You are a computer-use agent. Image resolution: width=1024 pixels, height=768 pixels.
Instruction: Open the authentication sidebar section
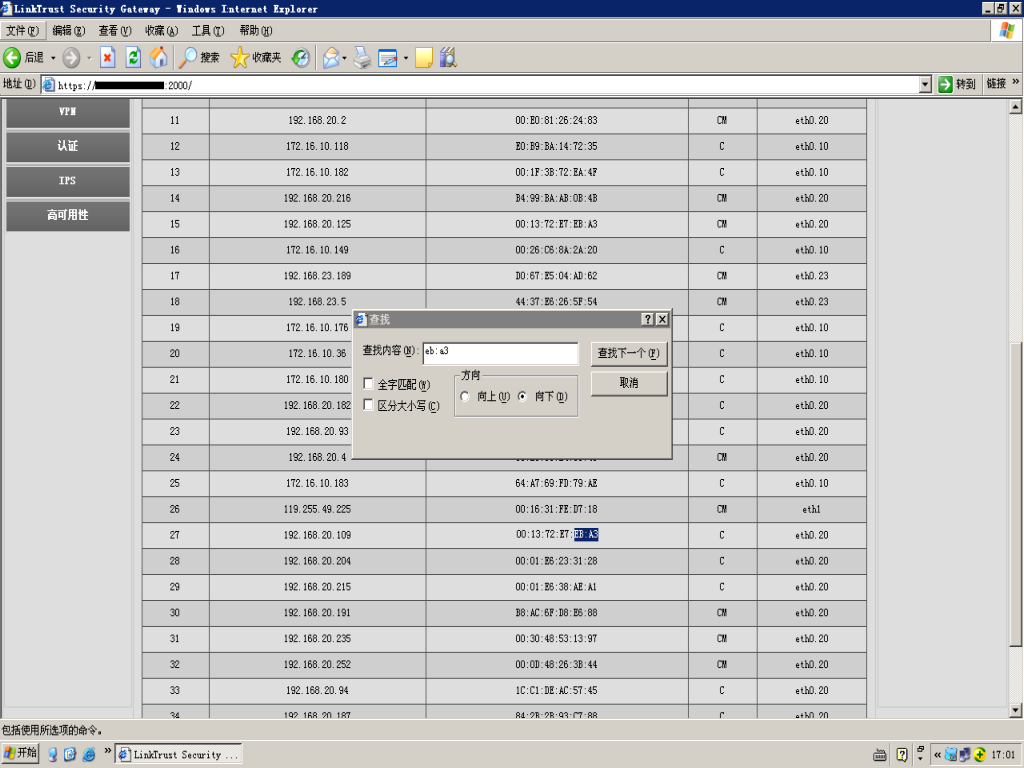pyautogui.click(x=68, y=146)
